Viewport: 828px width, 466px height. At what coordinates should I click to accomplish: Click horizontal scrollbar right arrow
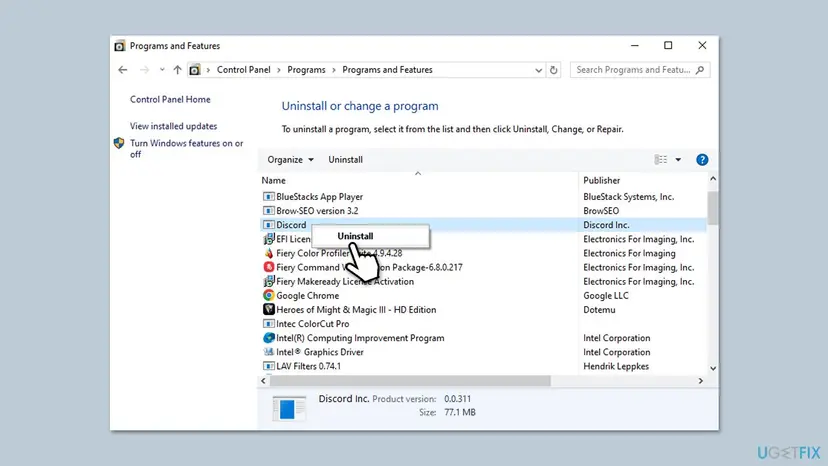pos(701,381)
